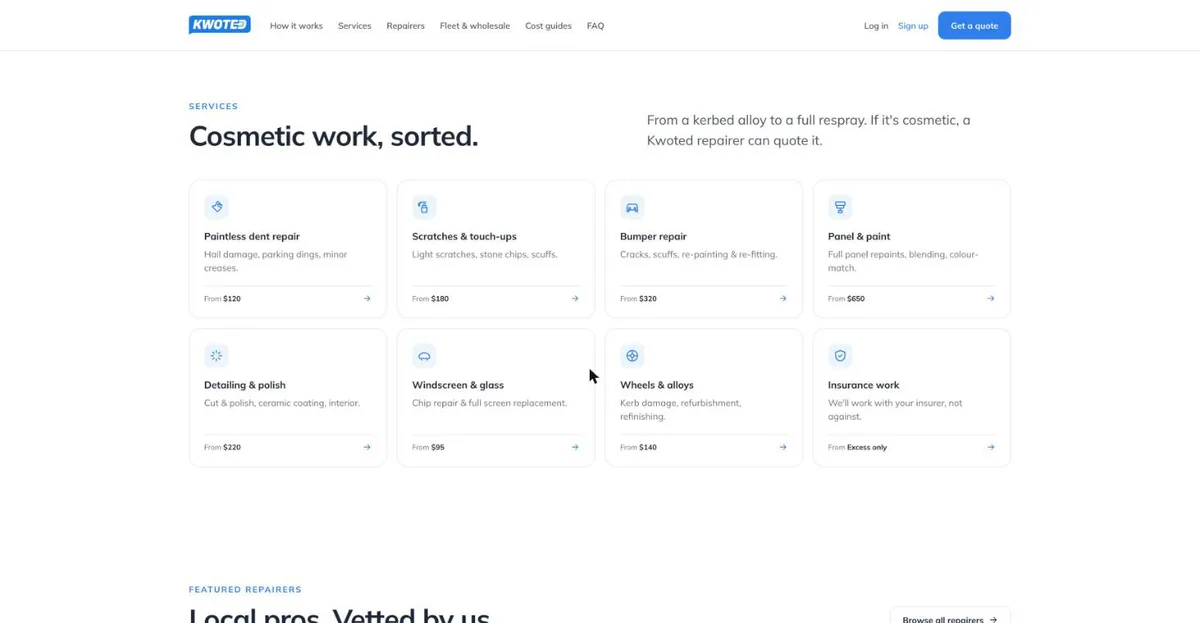This screenshot has width=1200, height=623.
Task: Click the Wheels & alloys wheel icon
Action: coord(632,356)
